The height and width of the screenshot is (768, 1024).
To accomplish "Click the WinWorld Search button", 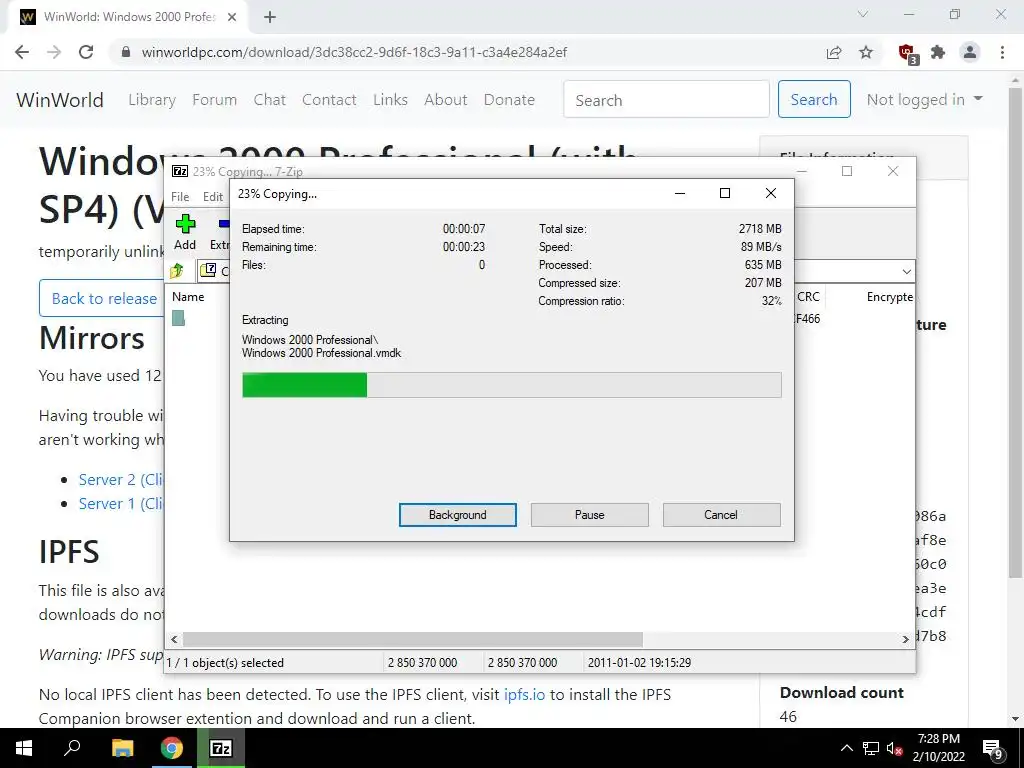I will coord(814,99).
